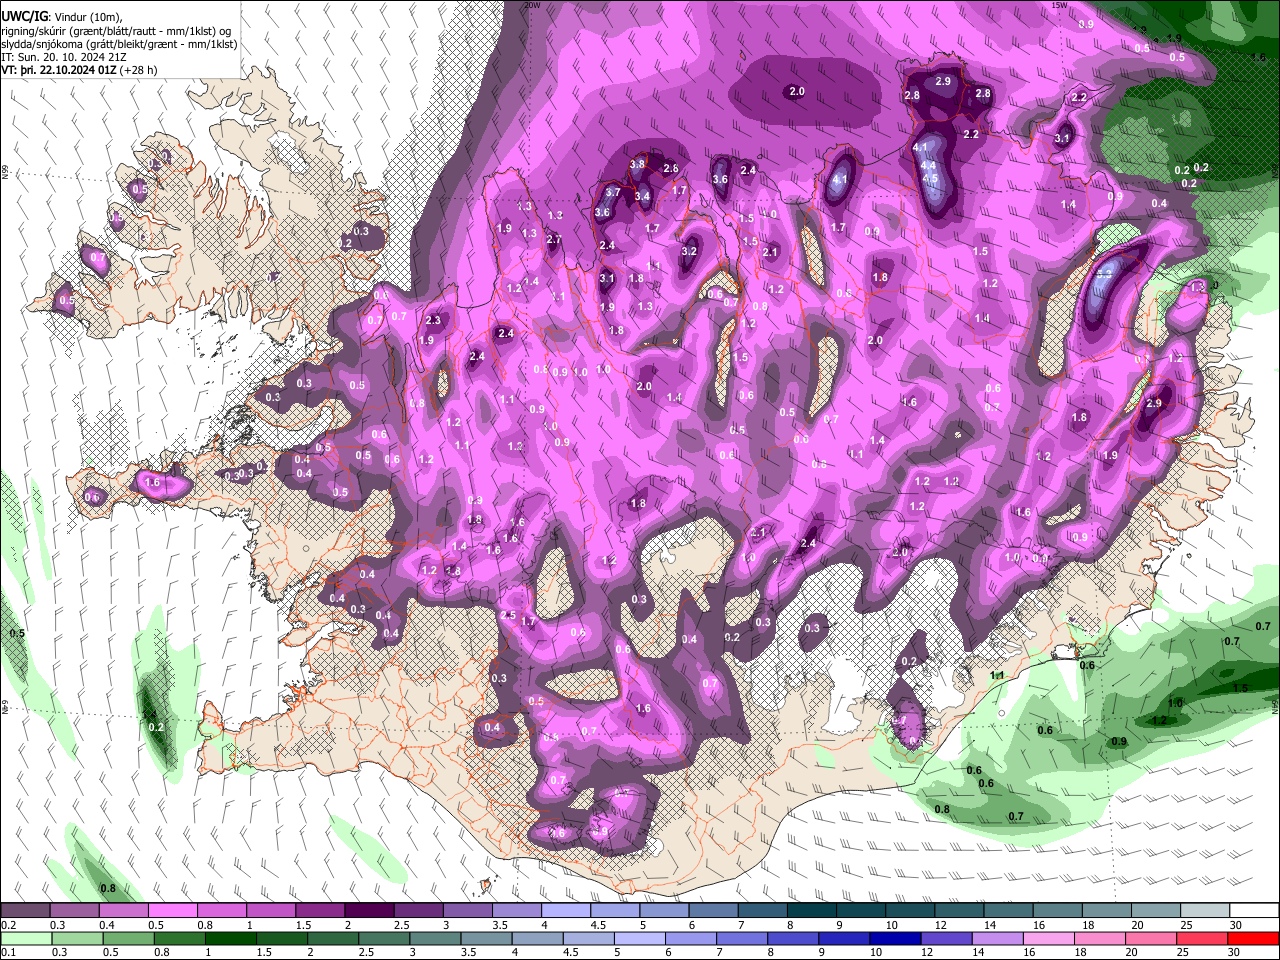
Task: Pick the white swatch ending the upper legend row
Action: 1254,910
